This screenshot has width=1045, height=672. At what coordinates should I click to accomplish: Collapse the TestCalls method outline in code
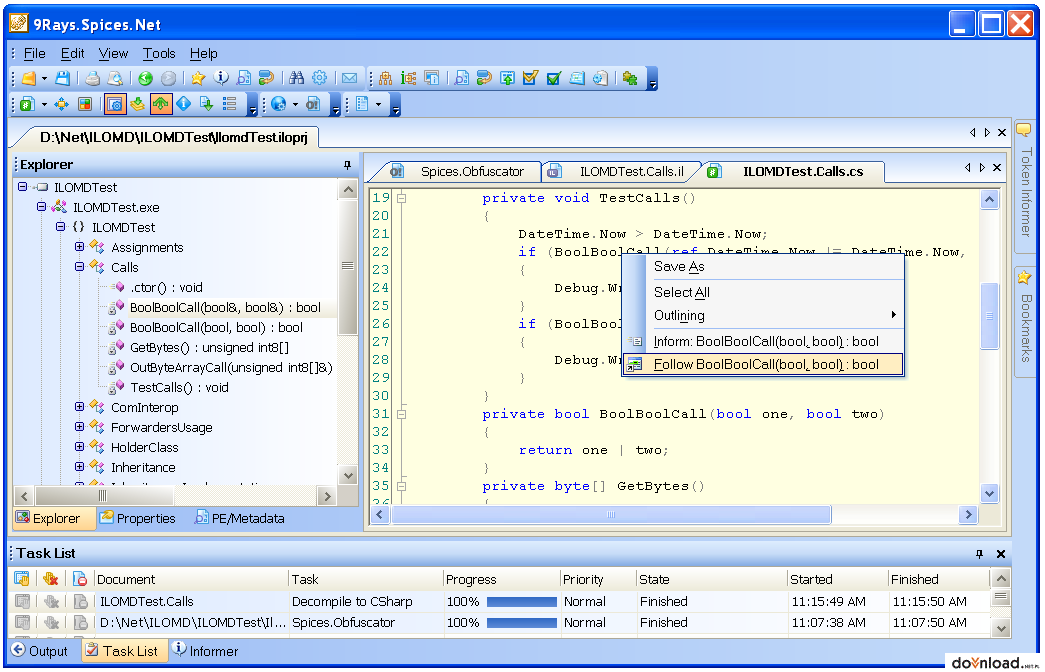pos(401,198)
